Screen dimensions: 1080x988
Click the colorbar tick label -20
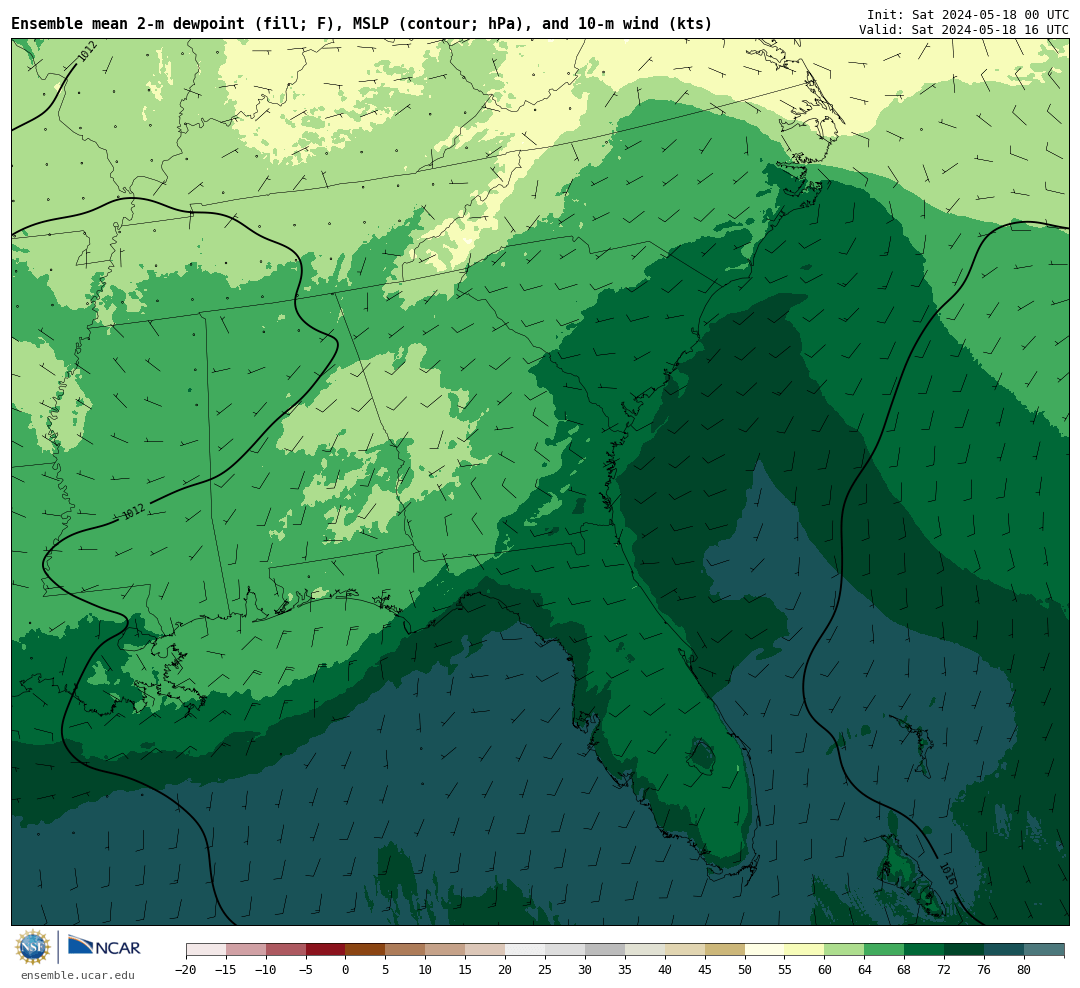click(185, 970)
